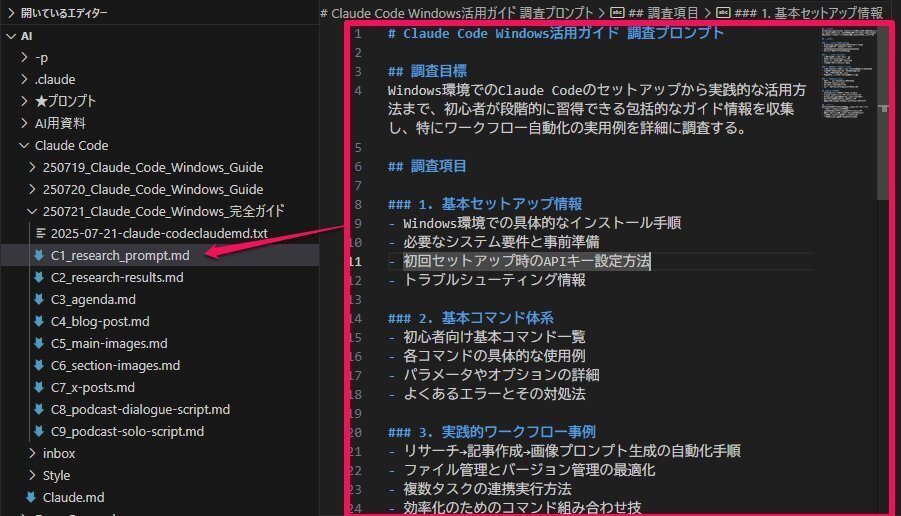Image resolution: width=901 pixels, height=516 pixels.
Task: Click the C6_section-images.md markdown file icon
Action: click(x=39, y=365)
